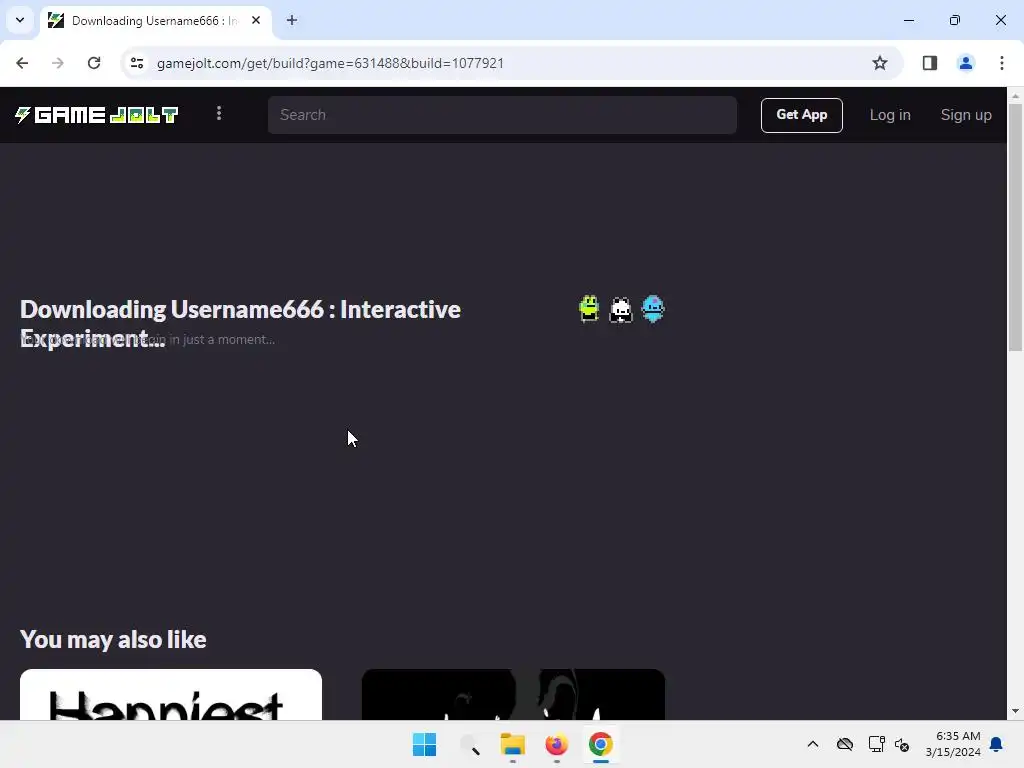Click the page vertical scrollbar thumb
The height and width of the screenshot is (768, 1024).
point(1016,227)
